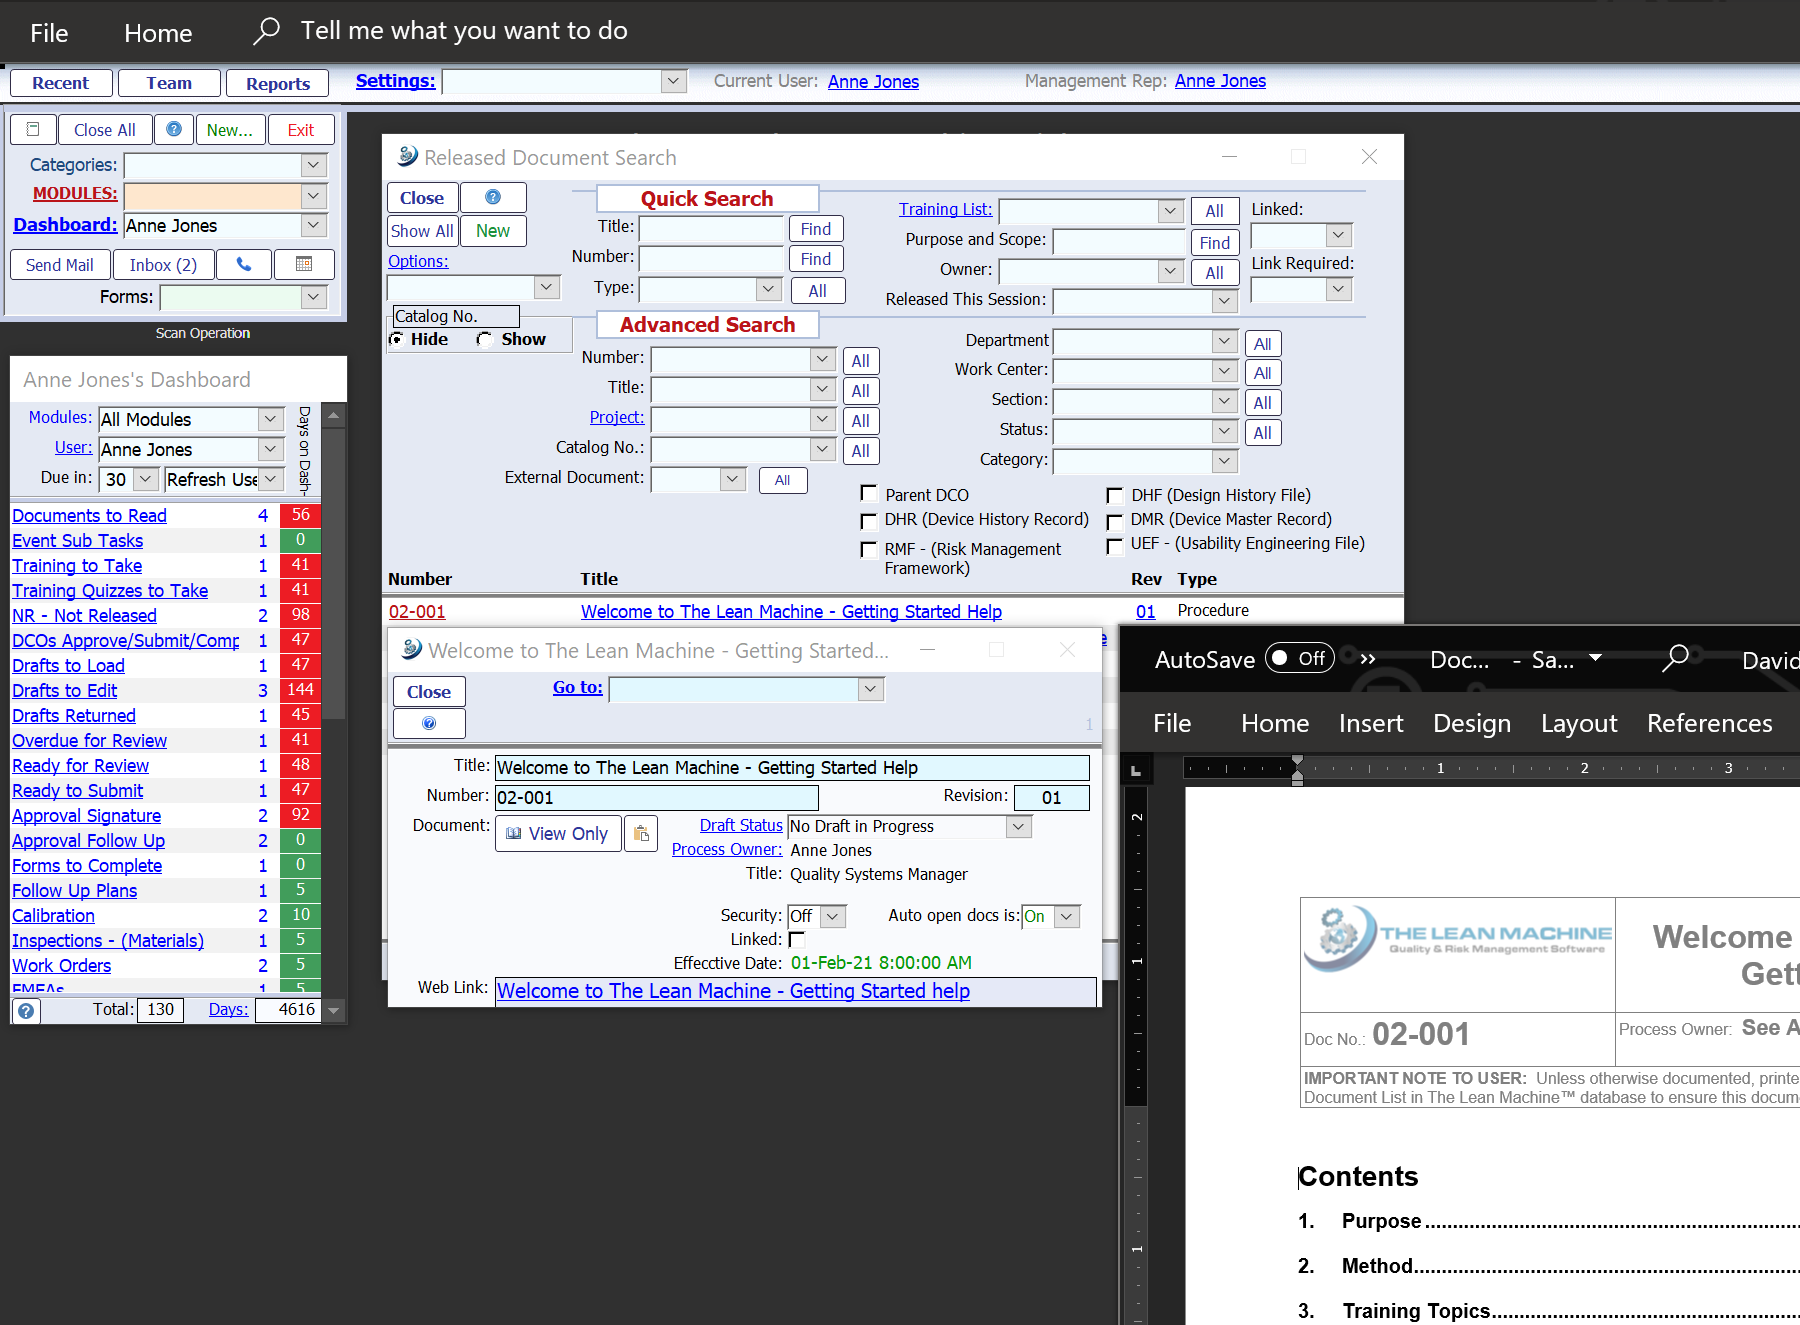Toggle Word AutoSave off switch
Image resolution: width=1800 pixels, height=1325 pixels.
click(1299, 658)
